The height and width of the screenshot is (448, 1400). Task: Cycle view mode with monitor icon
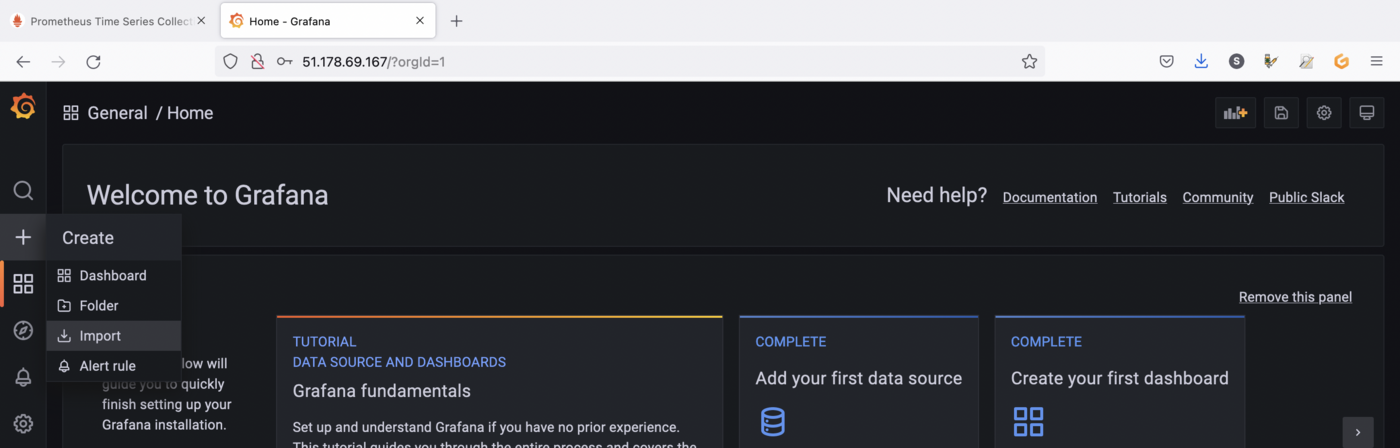click(x=1367, y=113)
